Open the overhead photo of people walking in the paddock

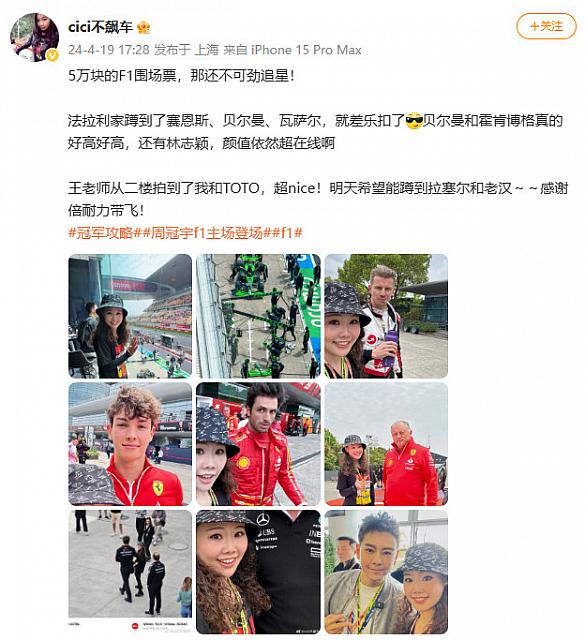[130, 572]
